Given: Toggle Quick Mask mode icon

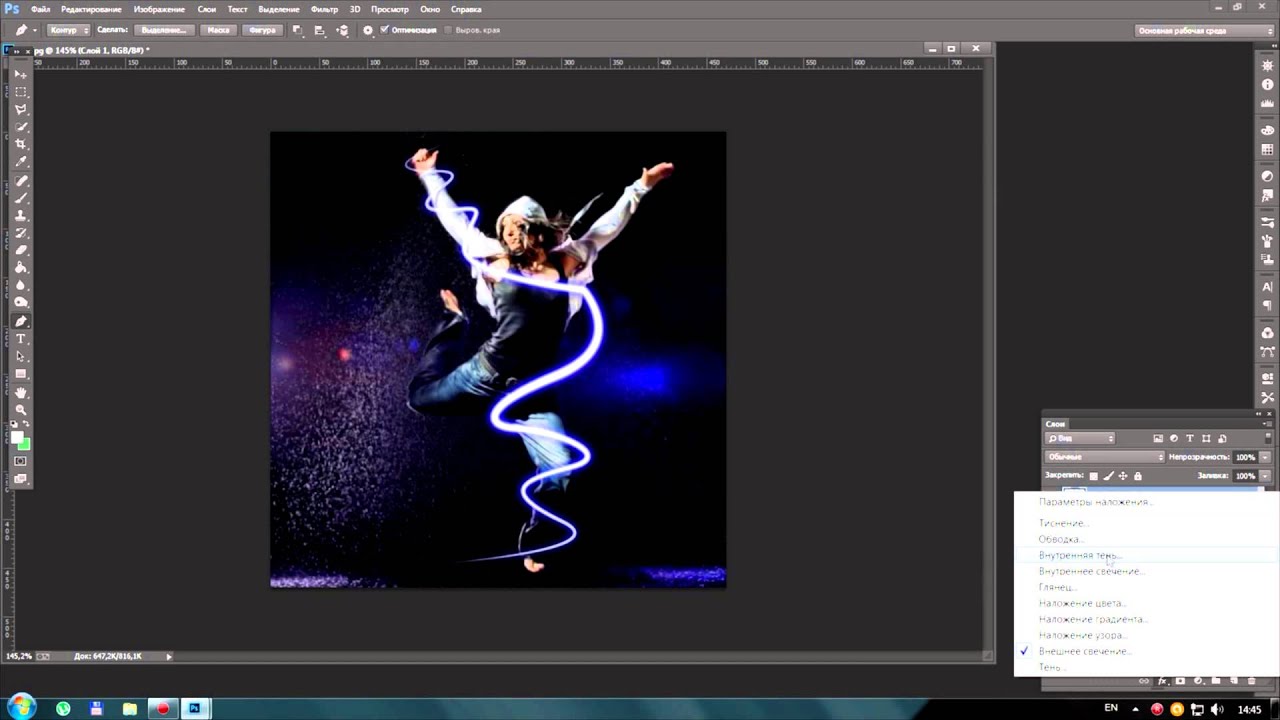Looking at the screenshot, I should pos(21,463).
